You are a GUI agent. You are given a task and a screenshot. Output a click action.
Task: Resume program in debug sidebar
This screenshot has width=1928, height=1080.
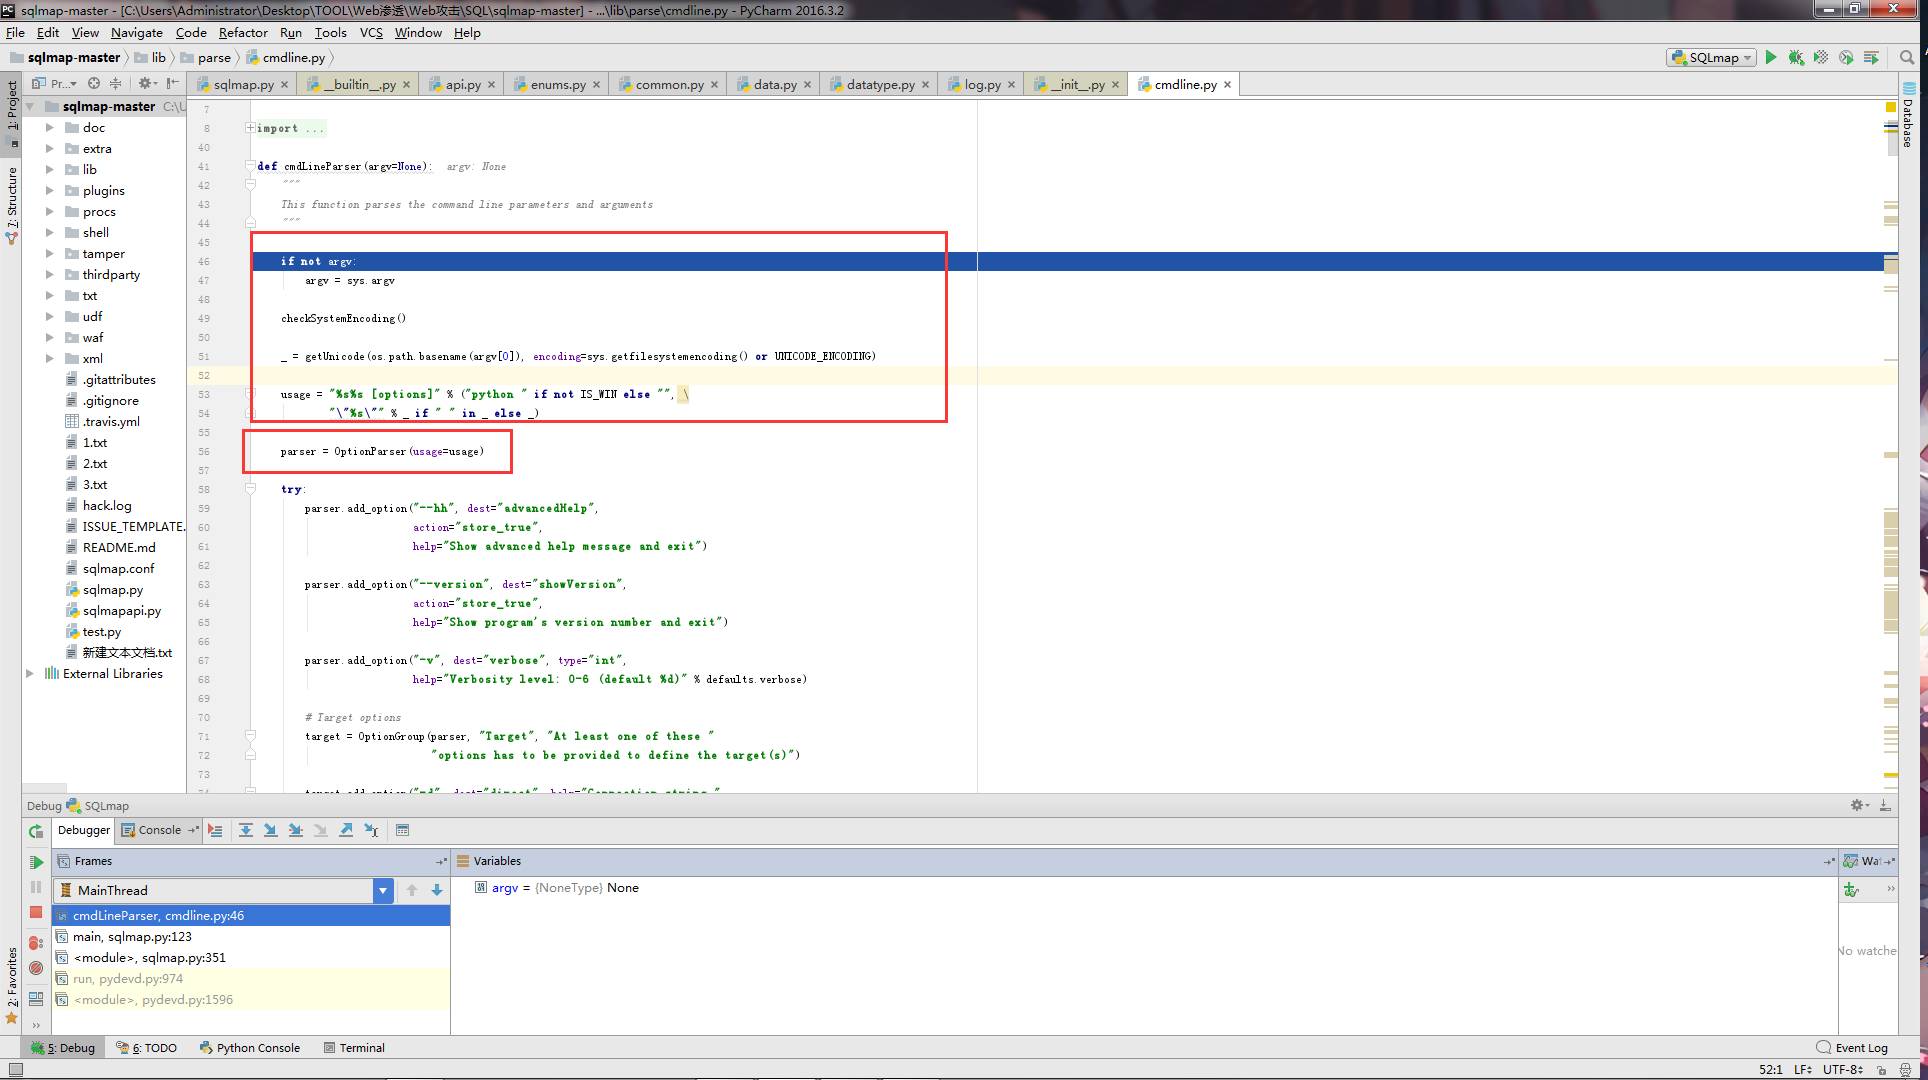[x=36, y=862]
